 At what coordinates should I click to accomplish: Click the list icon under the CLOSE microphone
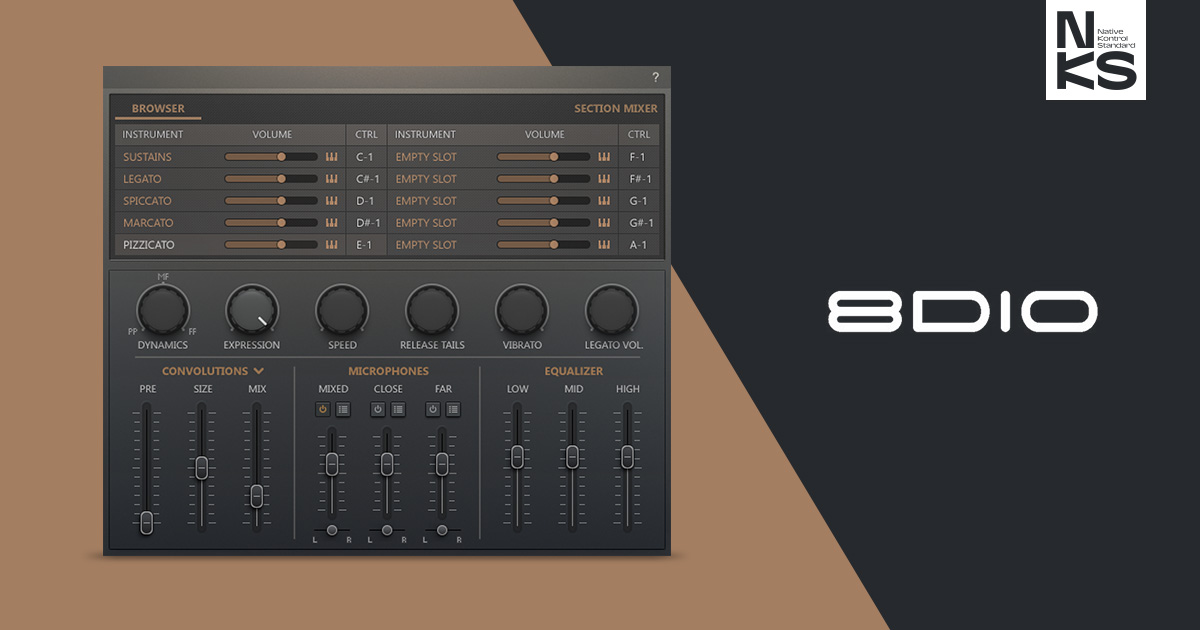(x=396, y=409)
